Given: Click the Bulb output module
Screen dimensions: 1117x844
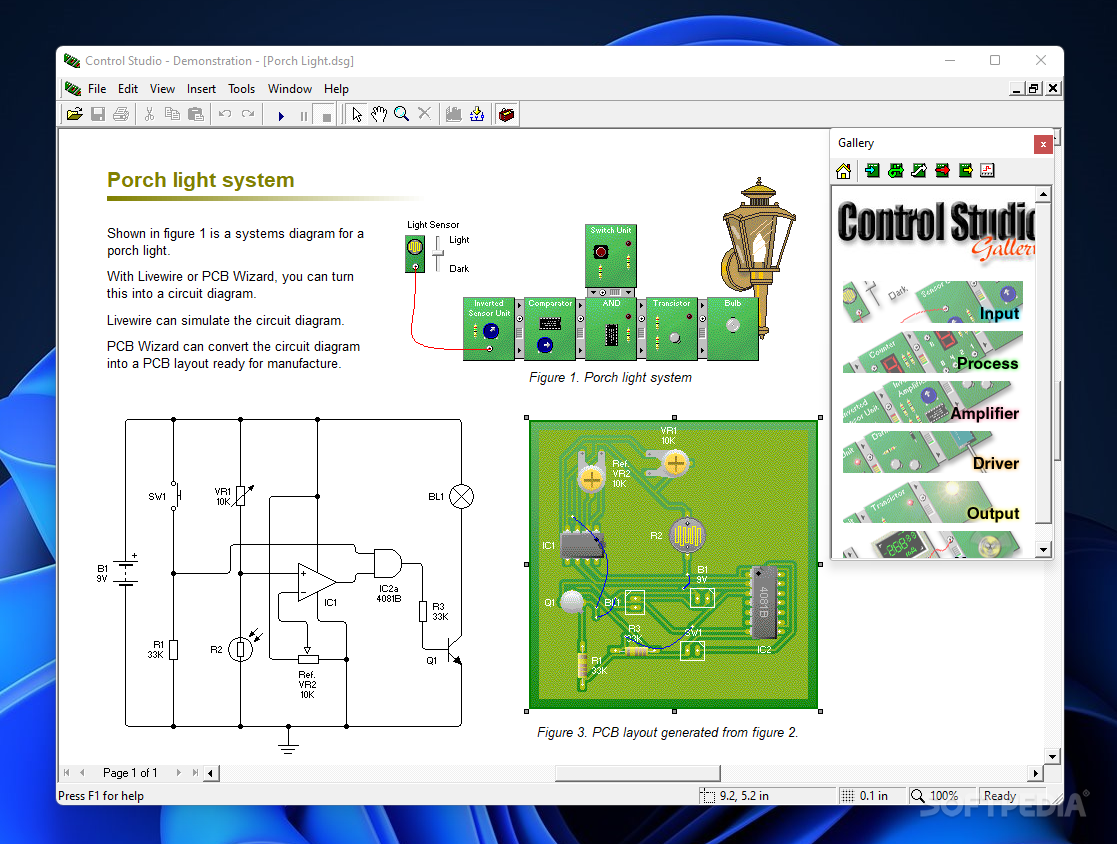Looking at the screenshot, I should click(x=733, y=329).
